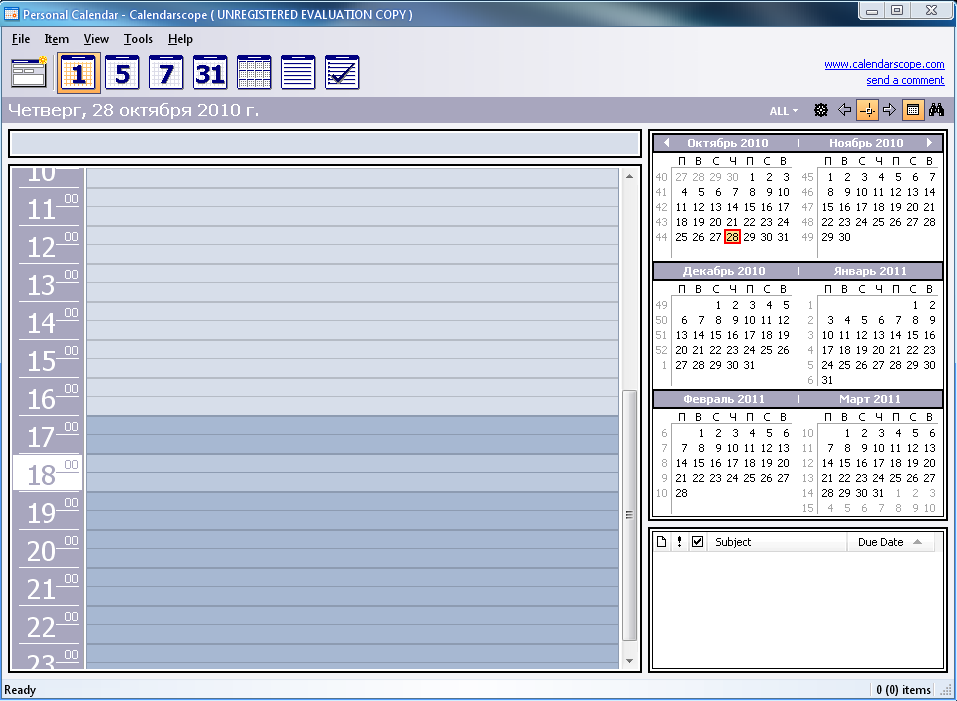This screenshot has height=701, width=957.
Task: Open the File menu
Action: [x=21, y=39]
